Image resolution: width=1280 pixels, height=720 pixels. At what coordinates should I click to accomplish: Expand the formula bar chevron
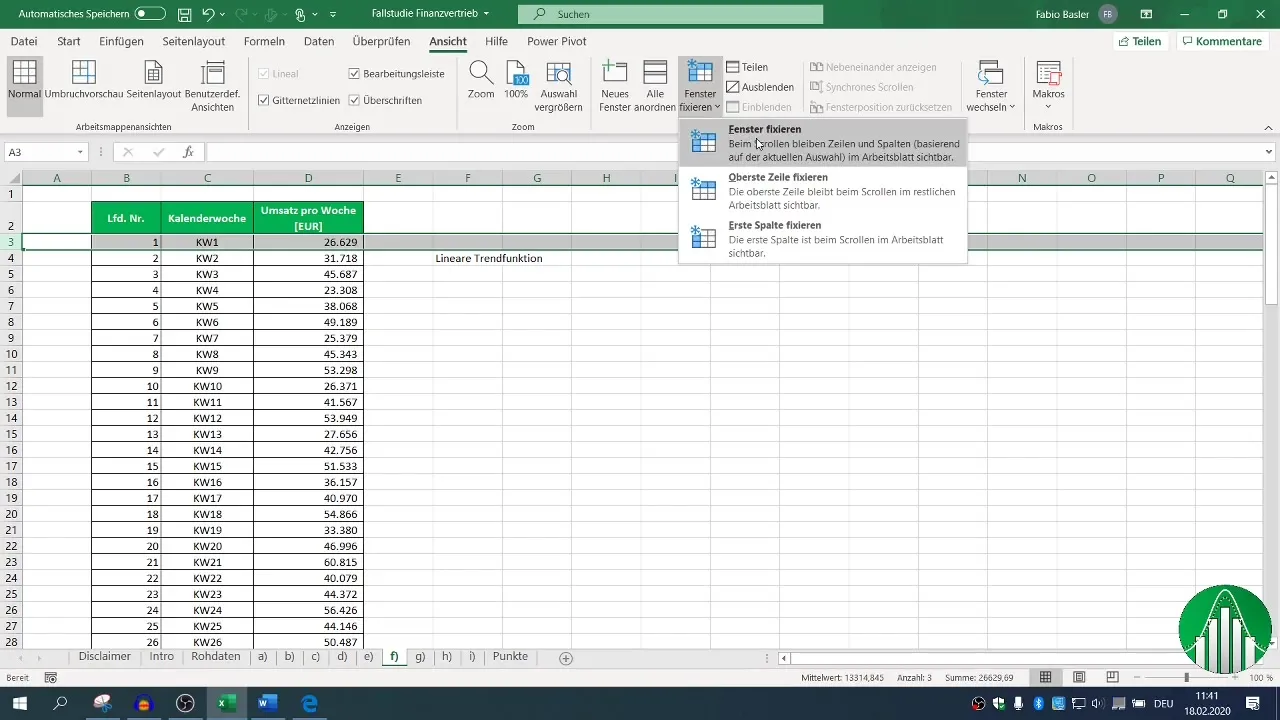[1269, 152]
